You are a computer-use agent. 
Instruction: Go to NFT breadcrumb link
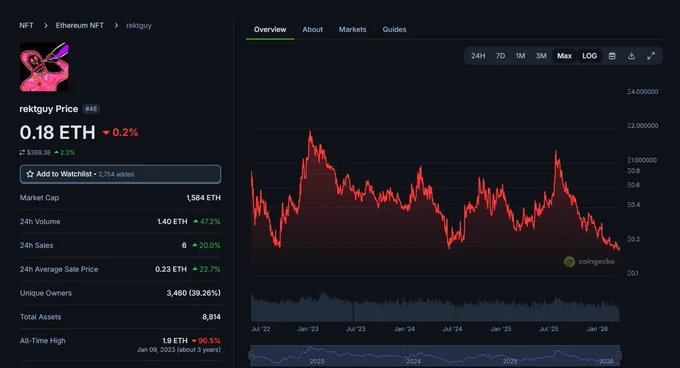26,26
